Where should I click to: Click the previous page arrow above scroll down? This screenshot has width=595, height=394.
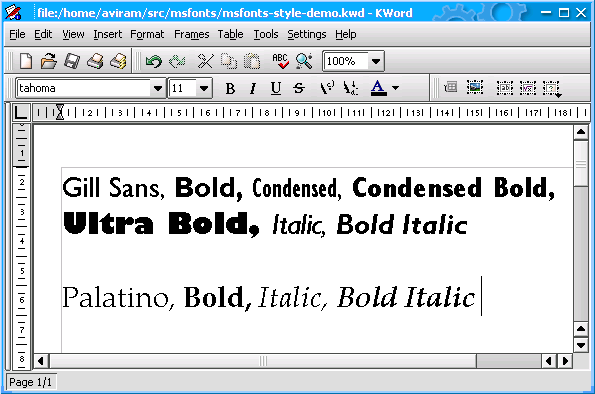[581, 329]
